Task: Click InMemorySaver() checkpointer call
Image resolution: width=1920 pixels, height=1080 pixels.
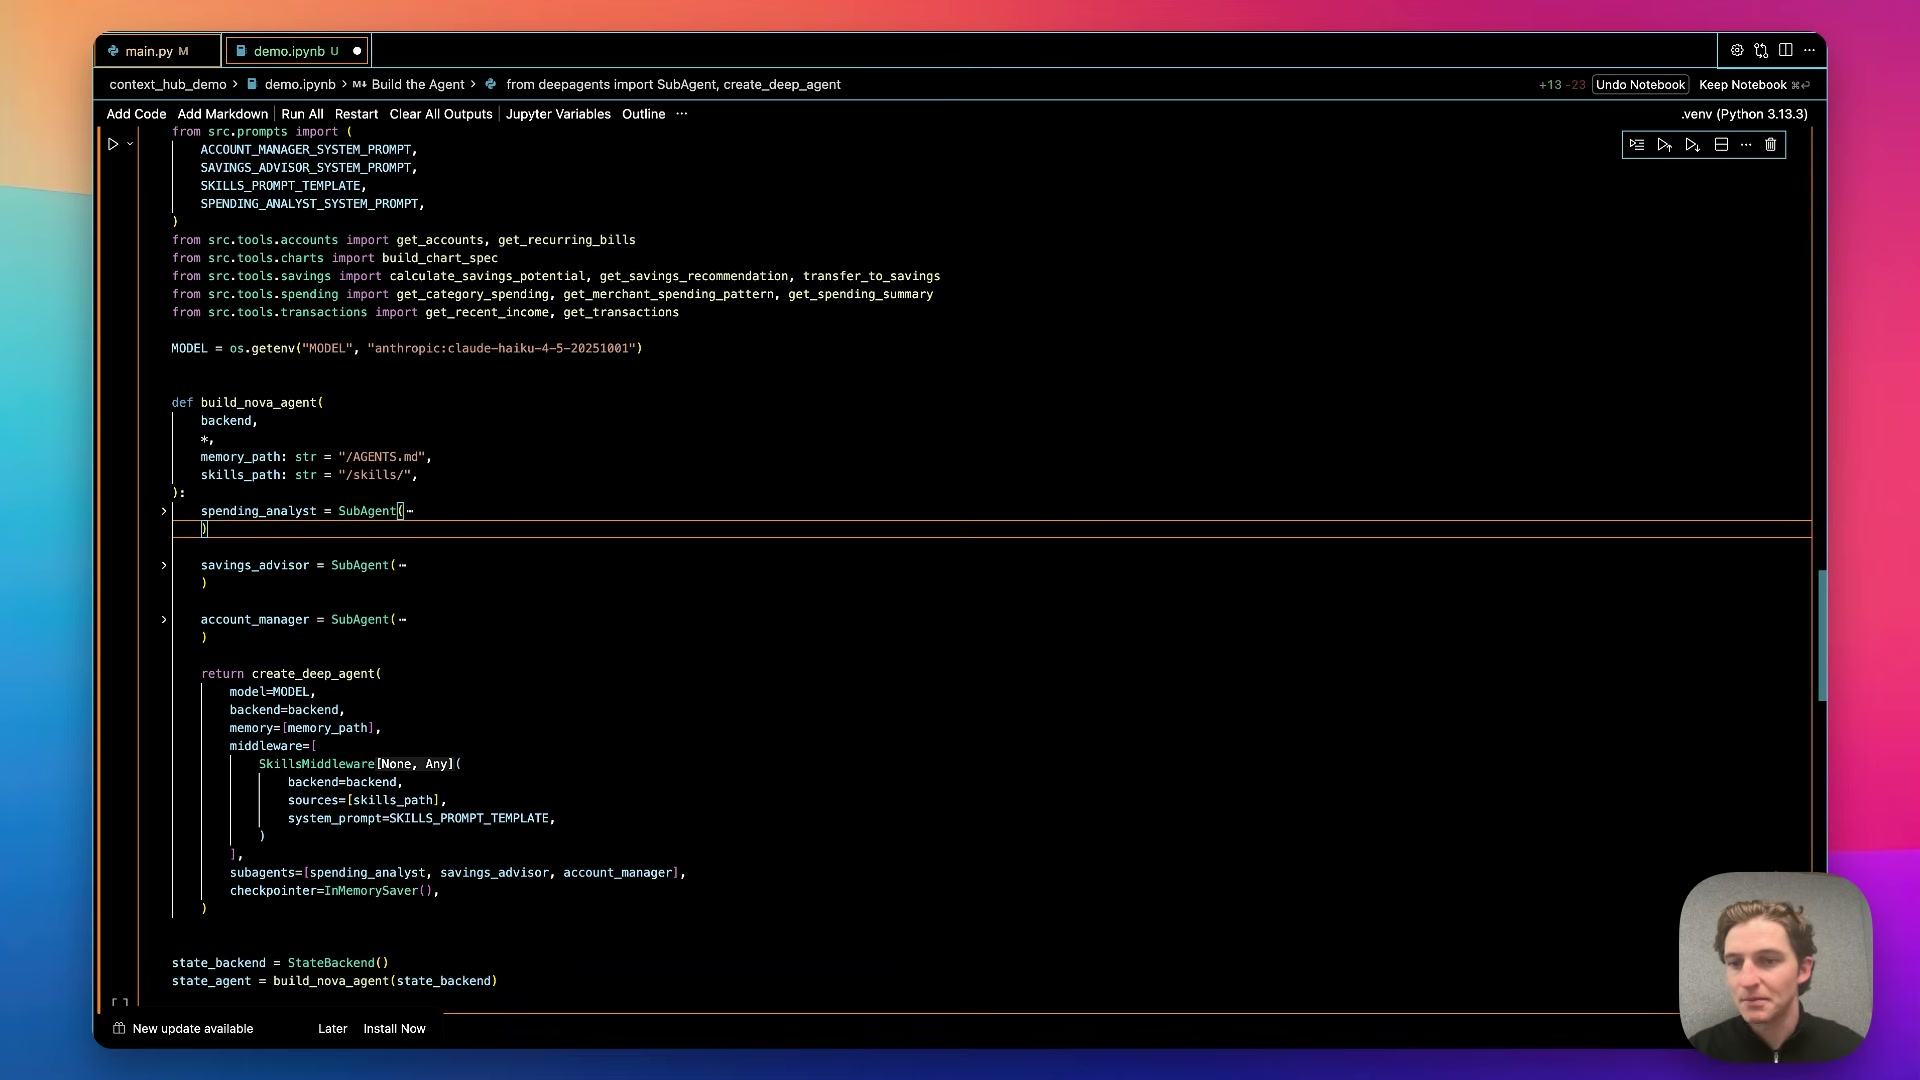Action: [x=378, y=891]
